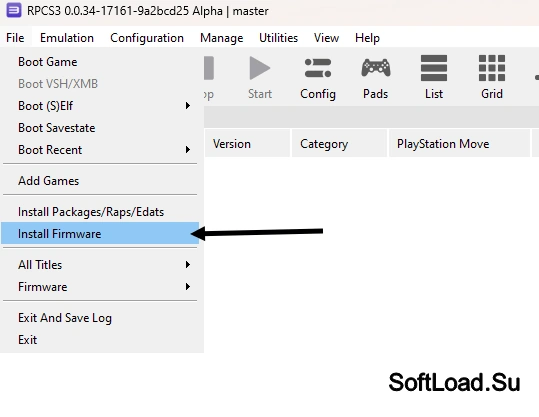Open the Emulation menu

coord(67,38)
